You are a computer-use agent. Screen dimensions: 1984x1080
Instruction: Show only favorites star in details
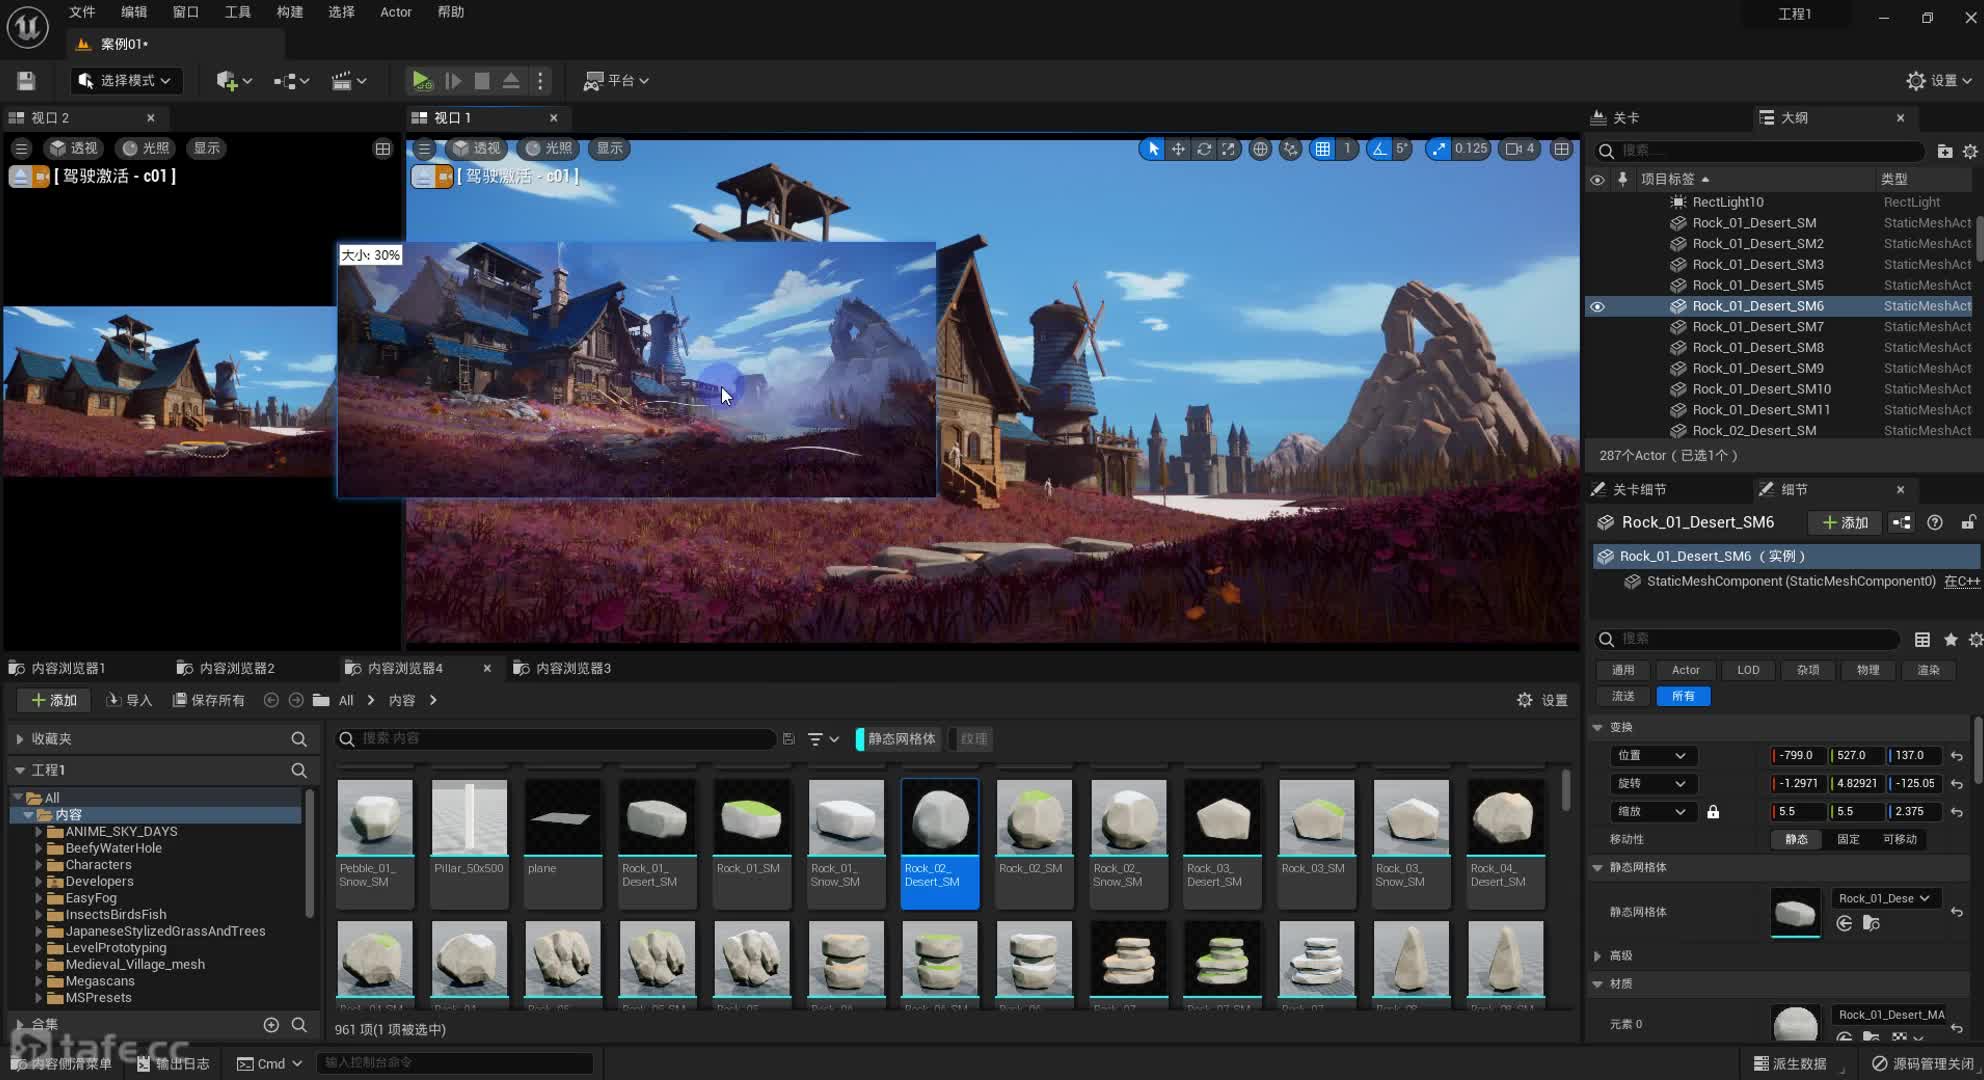click(1950, 639)
